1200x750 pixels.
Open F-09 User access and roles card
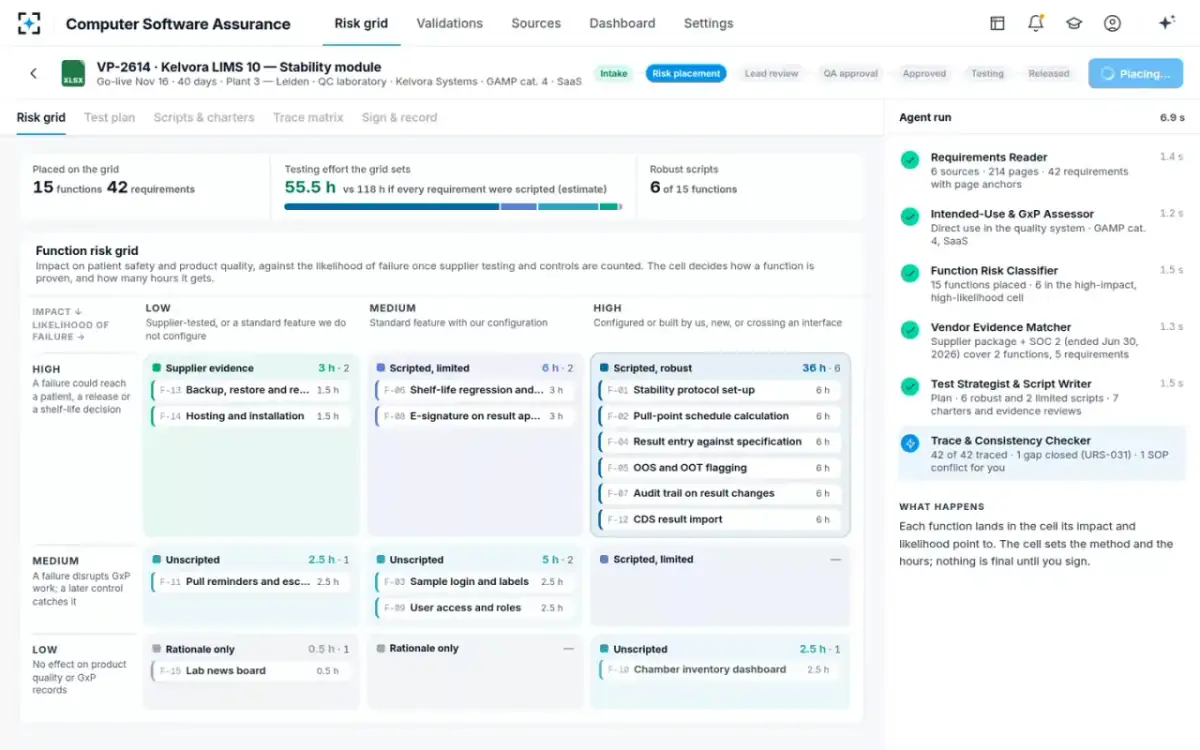pos(475,607)
